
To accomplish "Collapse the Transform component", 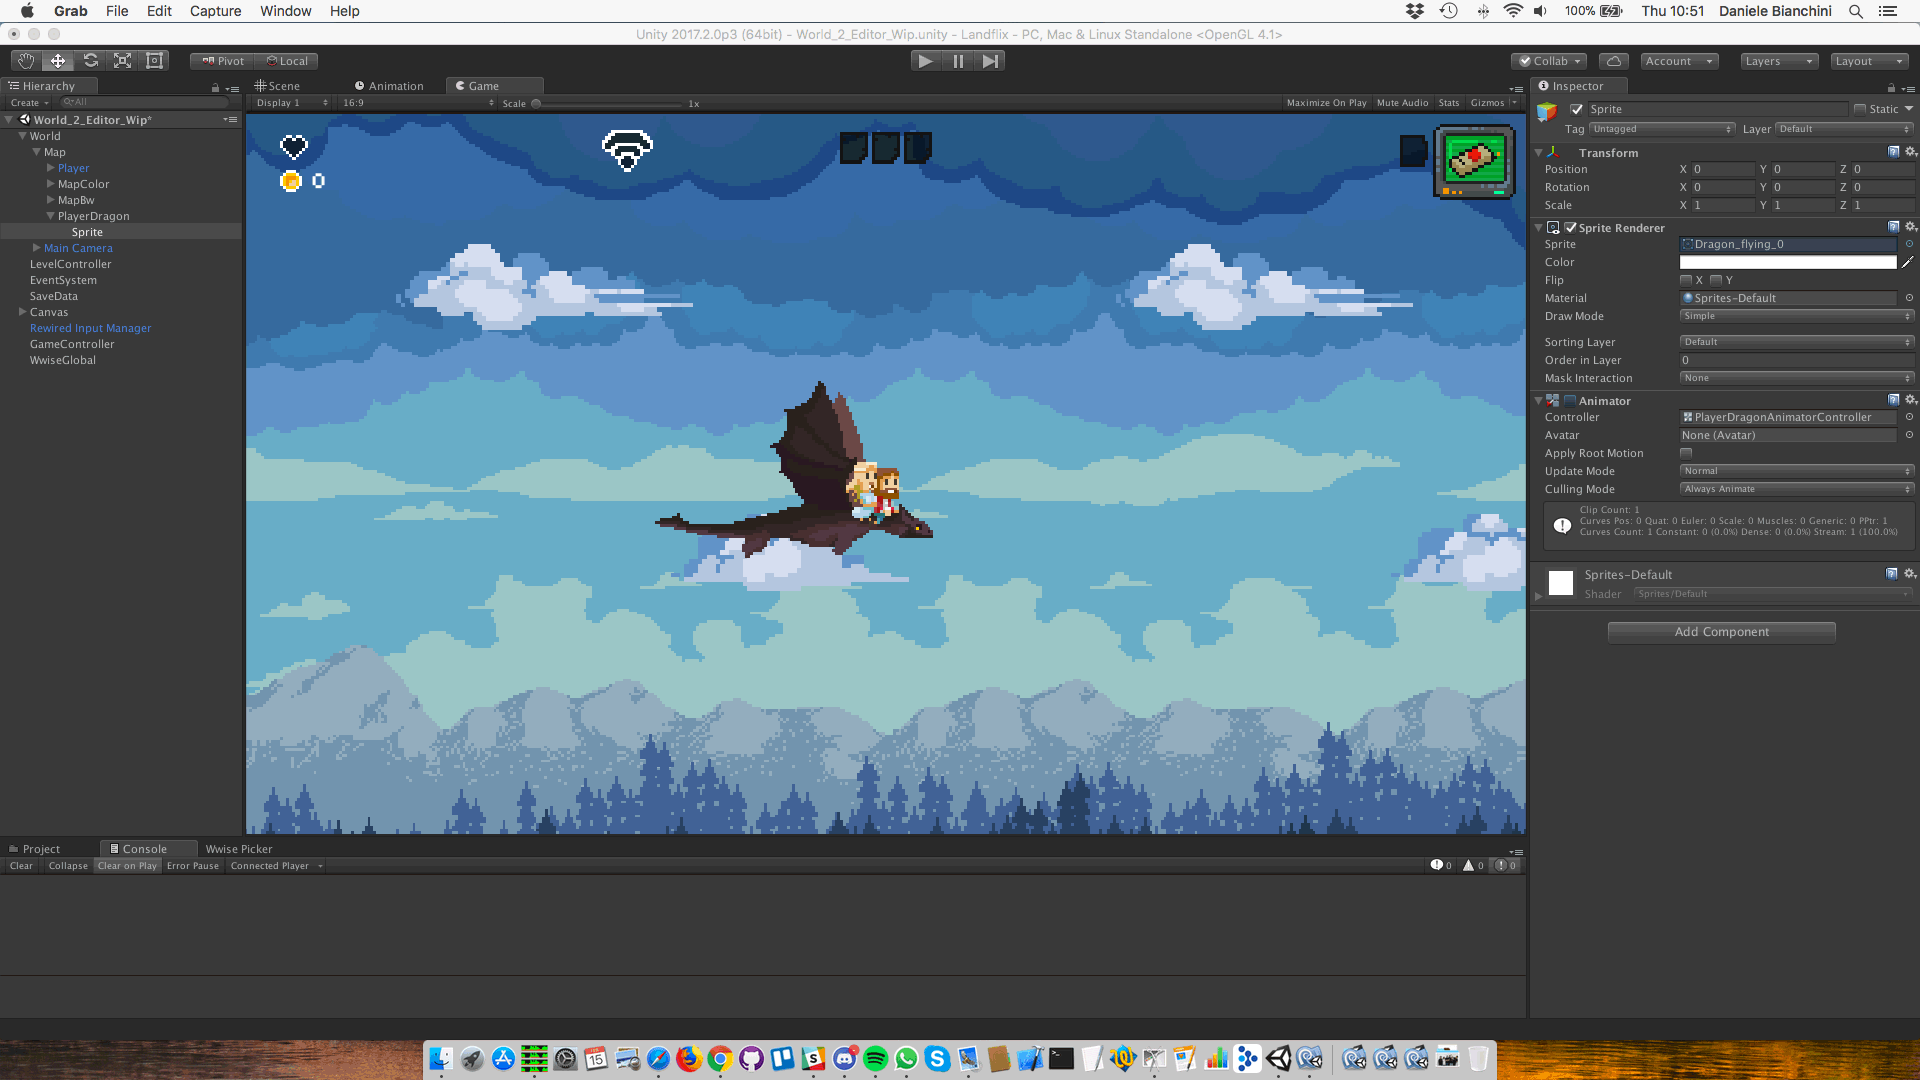I will pos(1539,153).
